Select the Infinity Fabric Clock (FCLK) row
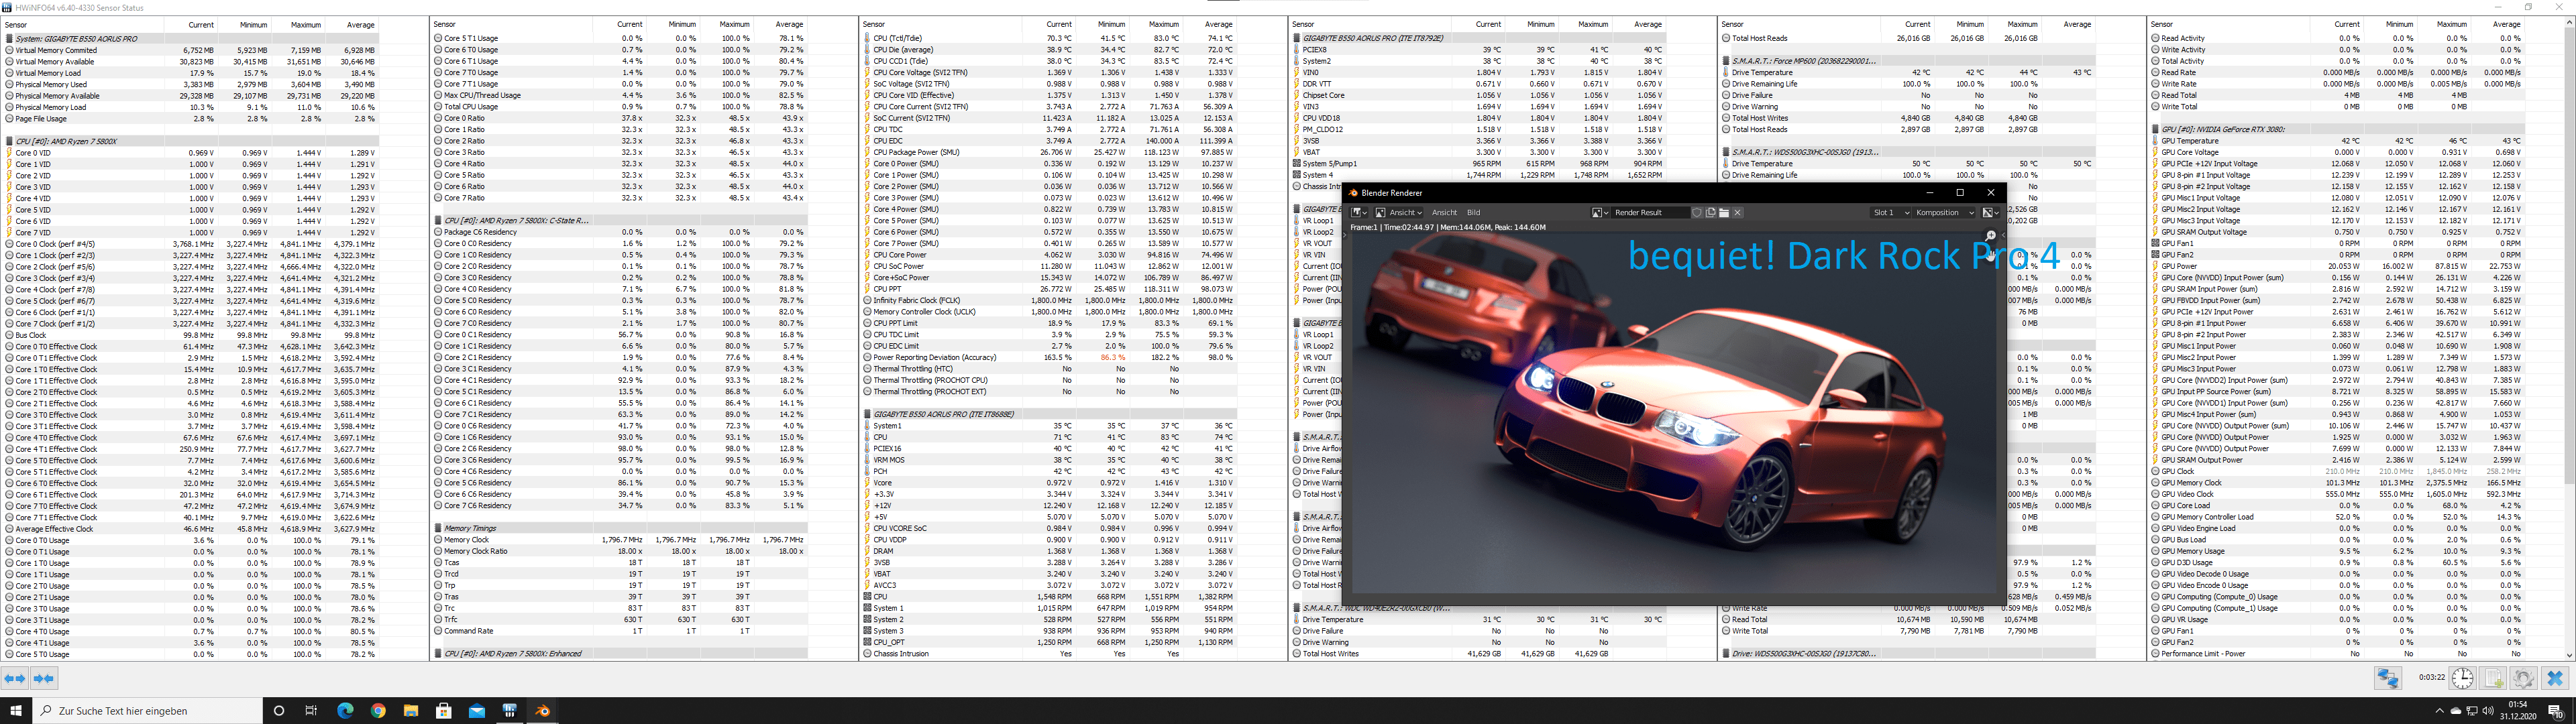The width and height of the screenshot is (2576, 724). tap(1050, 300)
